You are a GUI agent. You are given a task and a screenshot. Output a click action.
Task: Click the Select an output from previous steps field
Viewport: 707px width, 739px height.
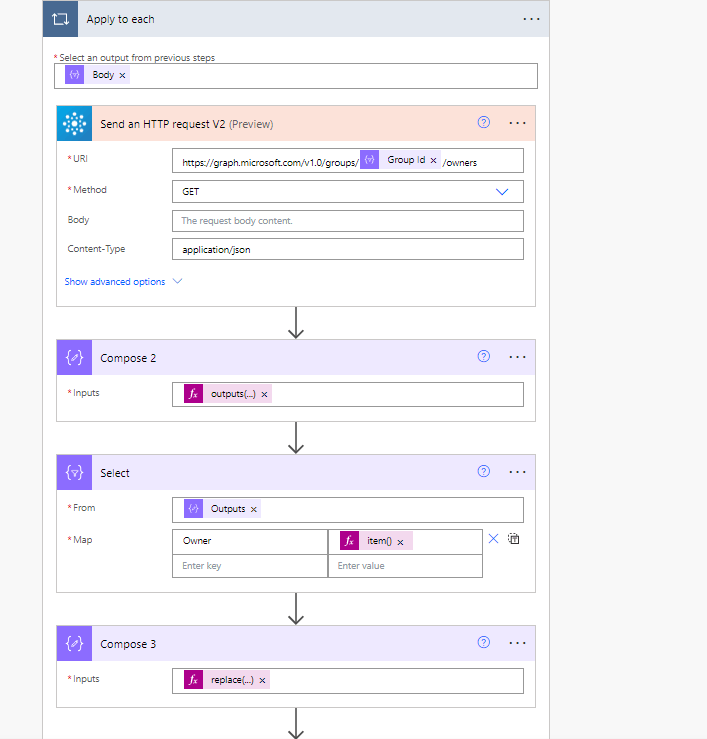click(x=296, y=76)
